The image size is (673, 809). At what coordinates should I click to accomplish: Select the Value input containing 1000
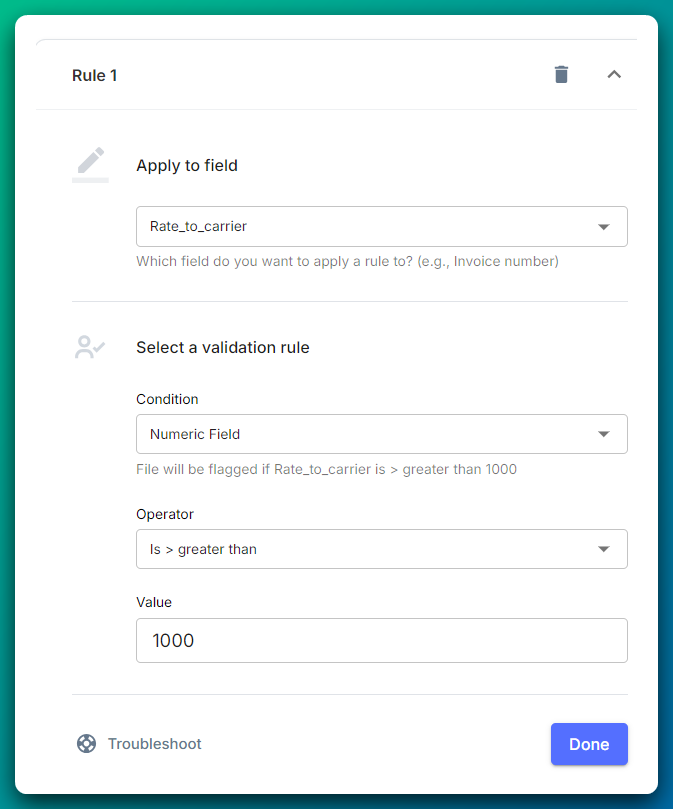(382, 640)
